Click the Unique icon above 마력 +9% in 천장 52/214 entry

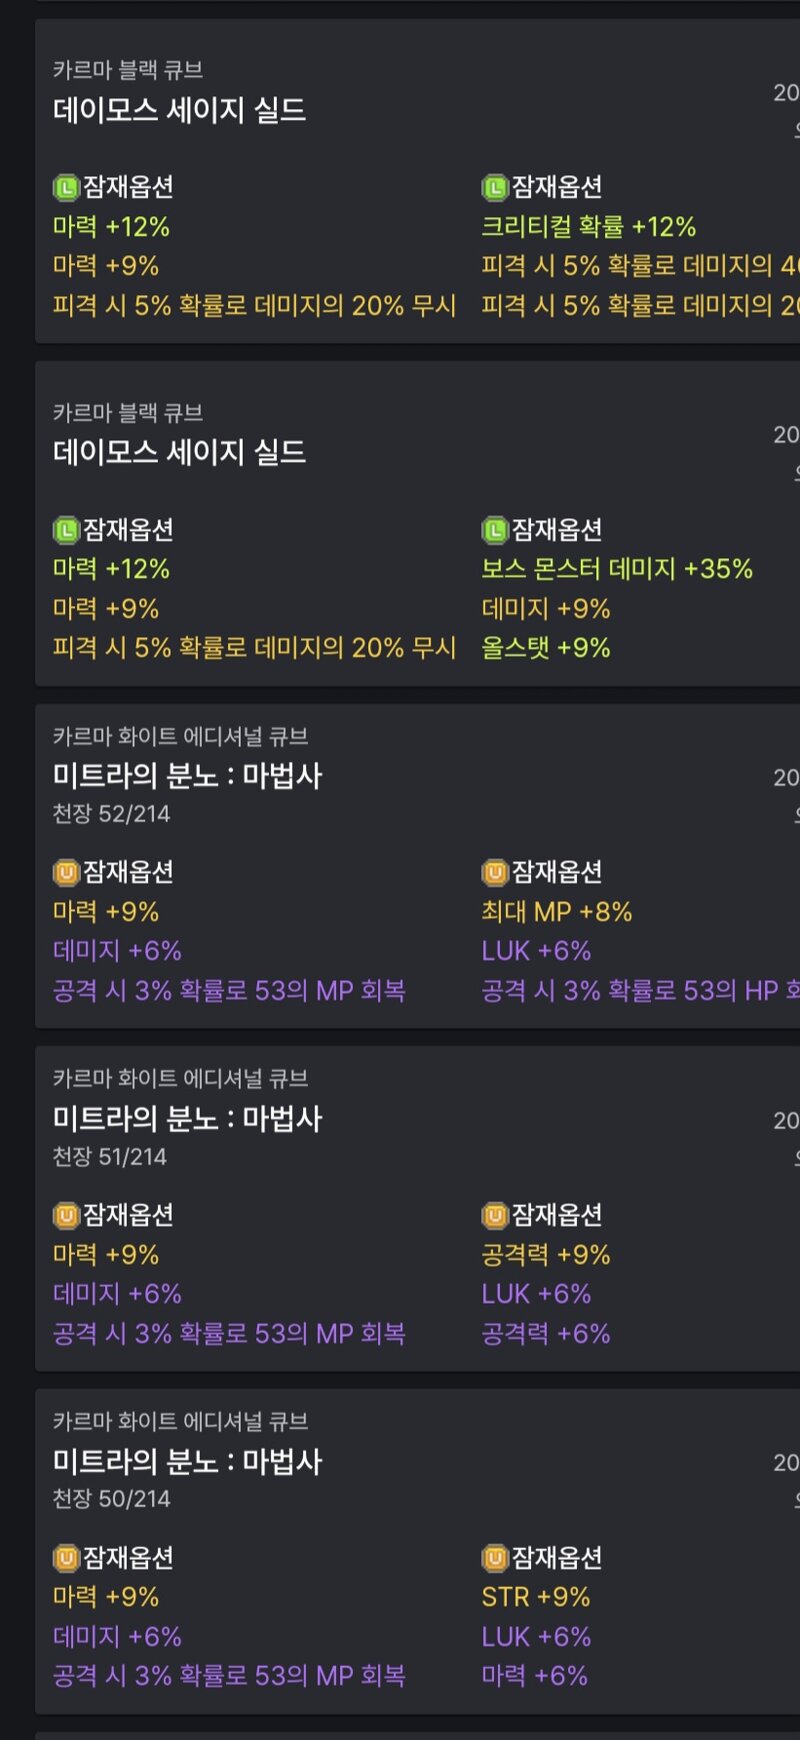tap(66, 872)
